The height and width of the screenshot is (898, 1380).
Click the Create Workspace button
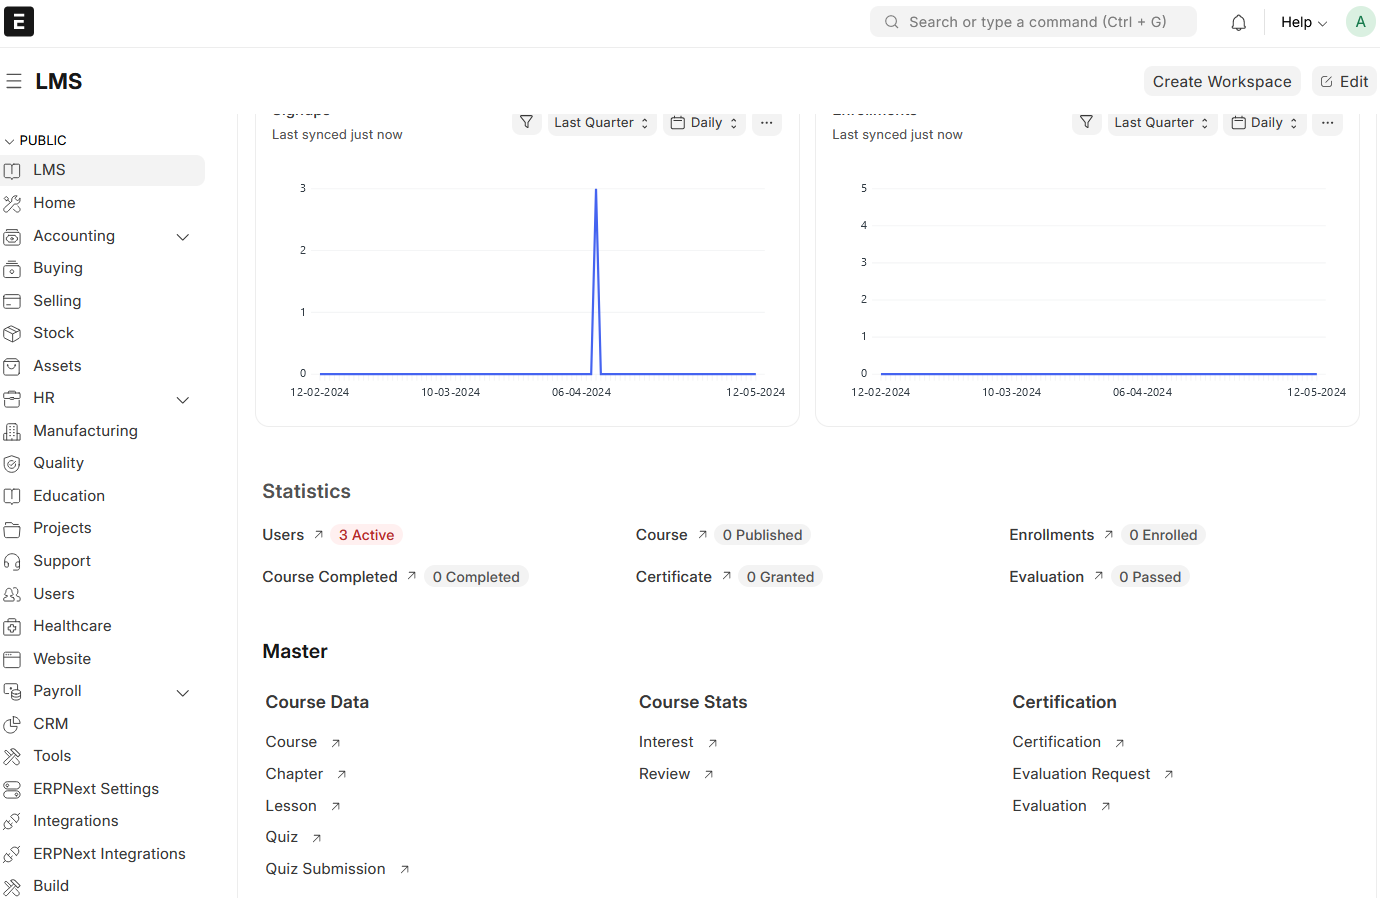coord(1222,82)
